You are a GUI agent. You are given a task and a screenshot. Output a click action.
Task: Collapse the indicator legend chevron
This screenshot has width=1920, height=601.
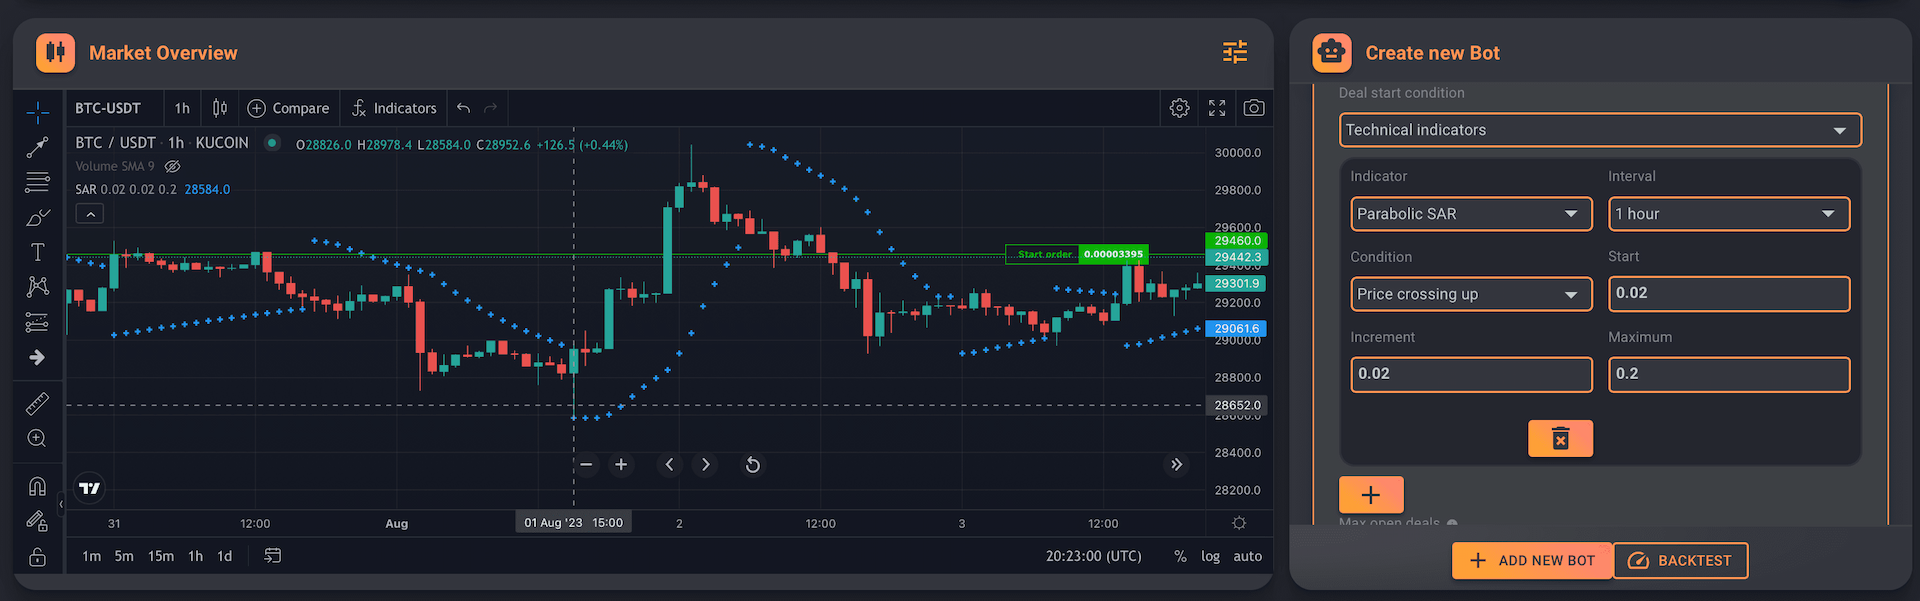tap(90, 214)
